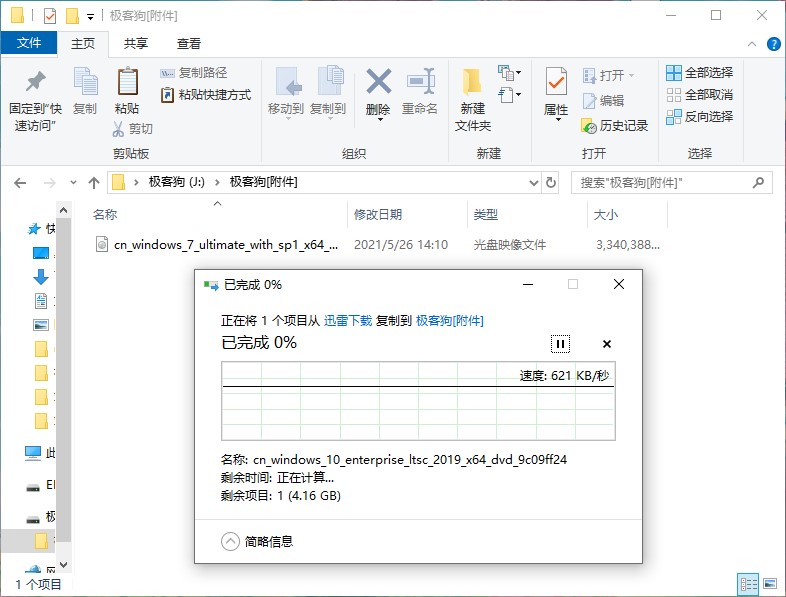Switch to Large icons view button

(x=770, y=584)
